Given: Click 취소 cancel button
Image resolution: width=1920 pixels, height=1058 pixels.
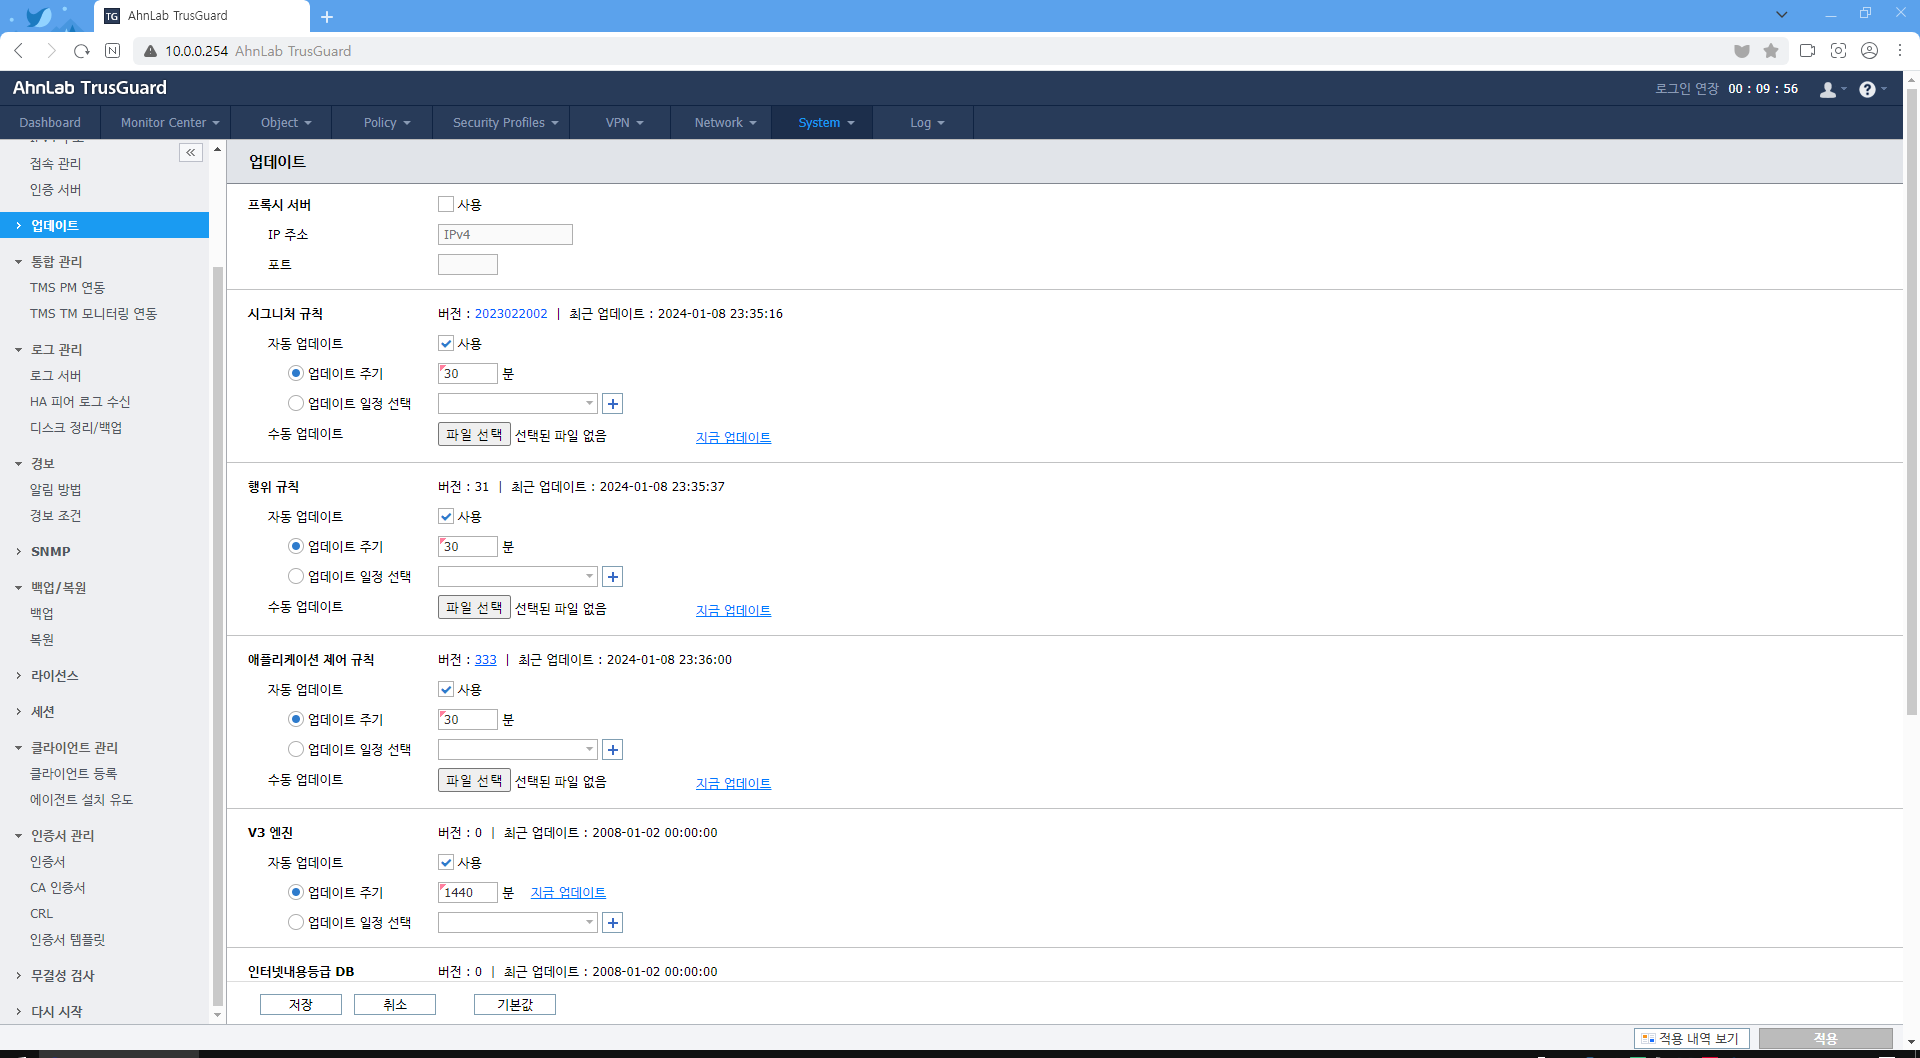Looking at the screenshot, I should pos(395,1005).
